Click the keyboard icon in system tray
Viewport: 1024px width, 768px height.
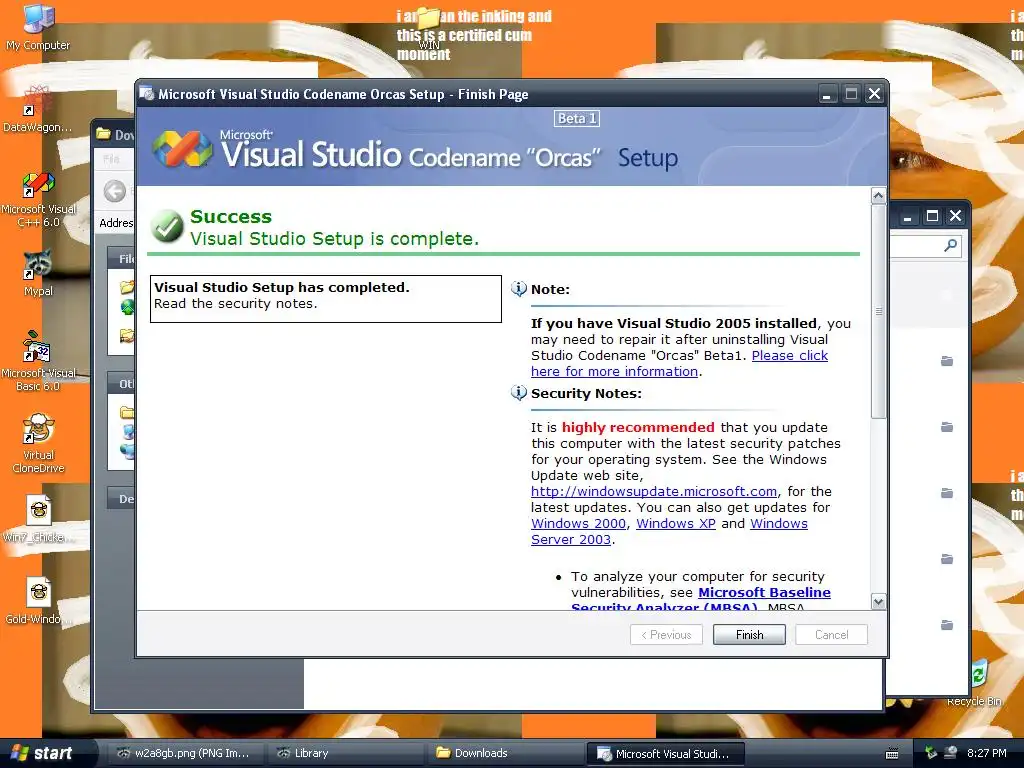[891, 754]
